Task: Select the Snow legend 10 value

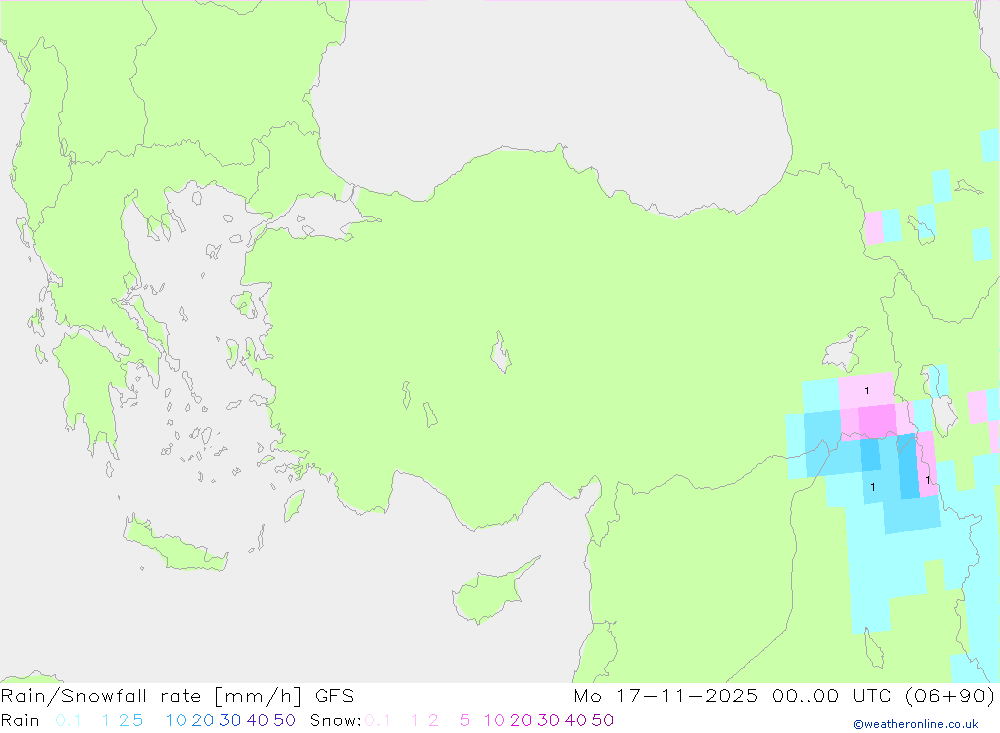Action: pos(494,720)
